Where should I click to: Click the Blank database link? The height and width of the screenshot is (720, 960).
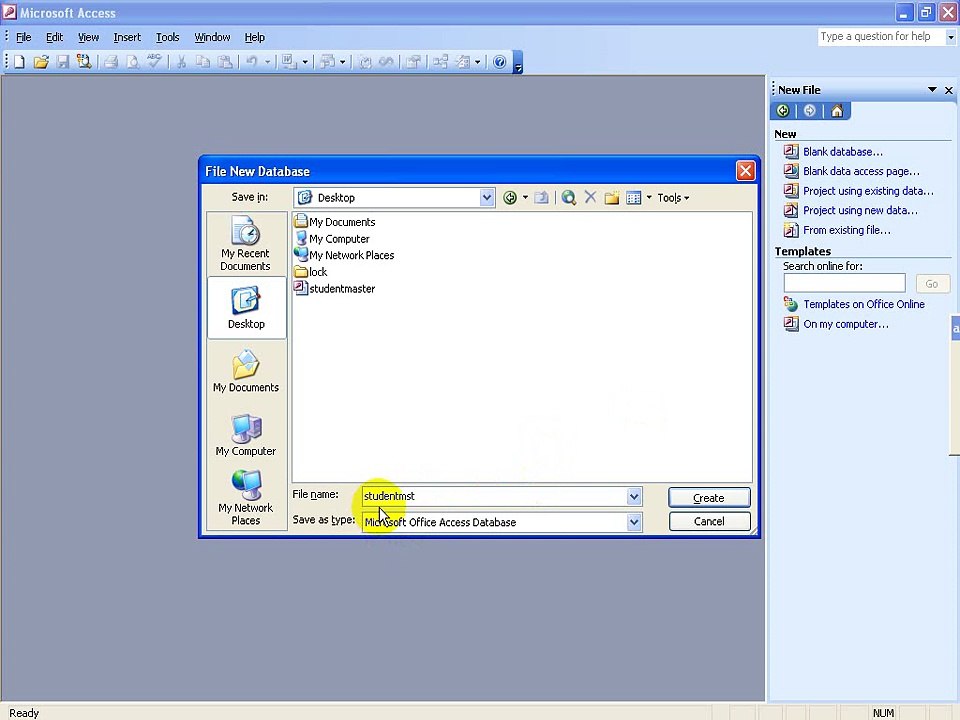(x=842, y=152)
